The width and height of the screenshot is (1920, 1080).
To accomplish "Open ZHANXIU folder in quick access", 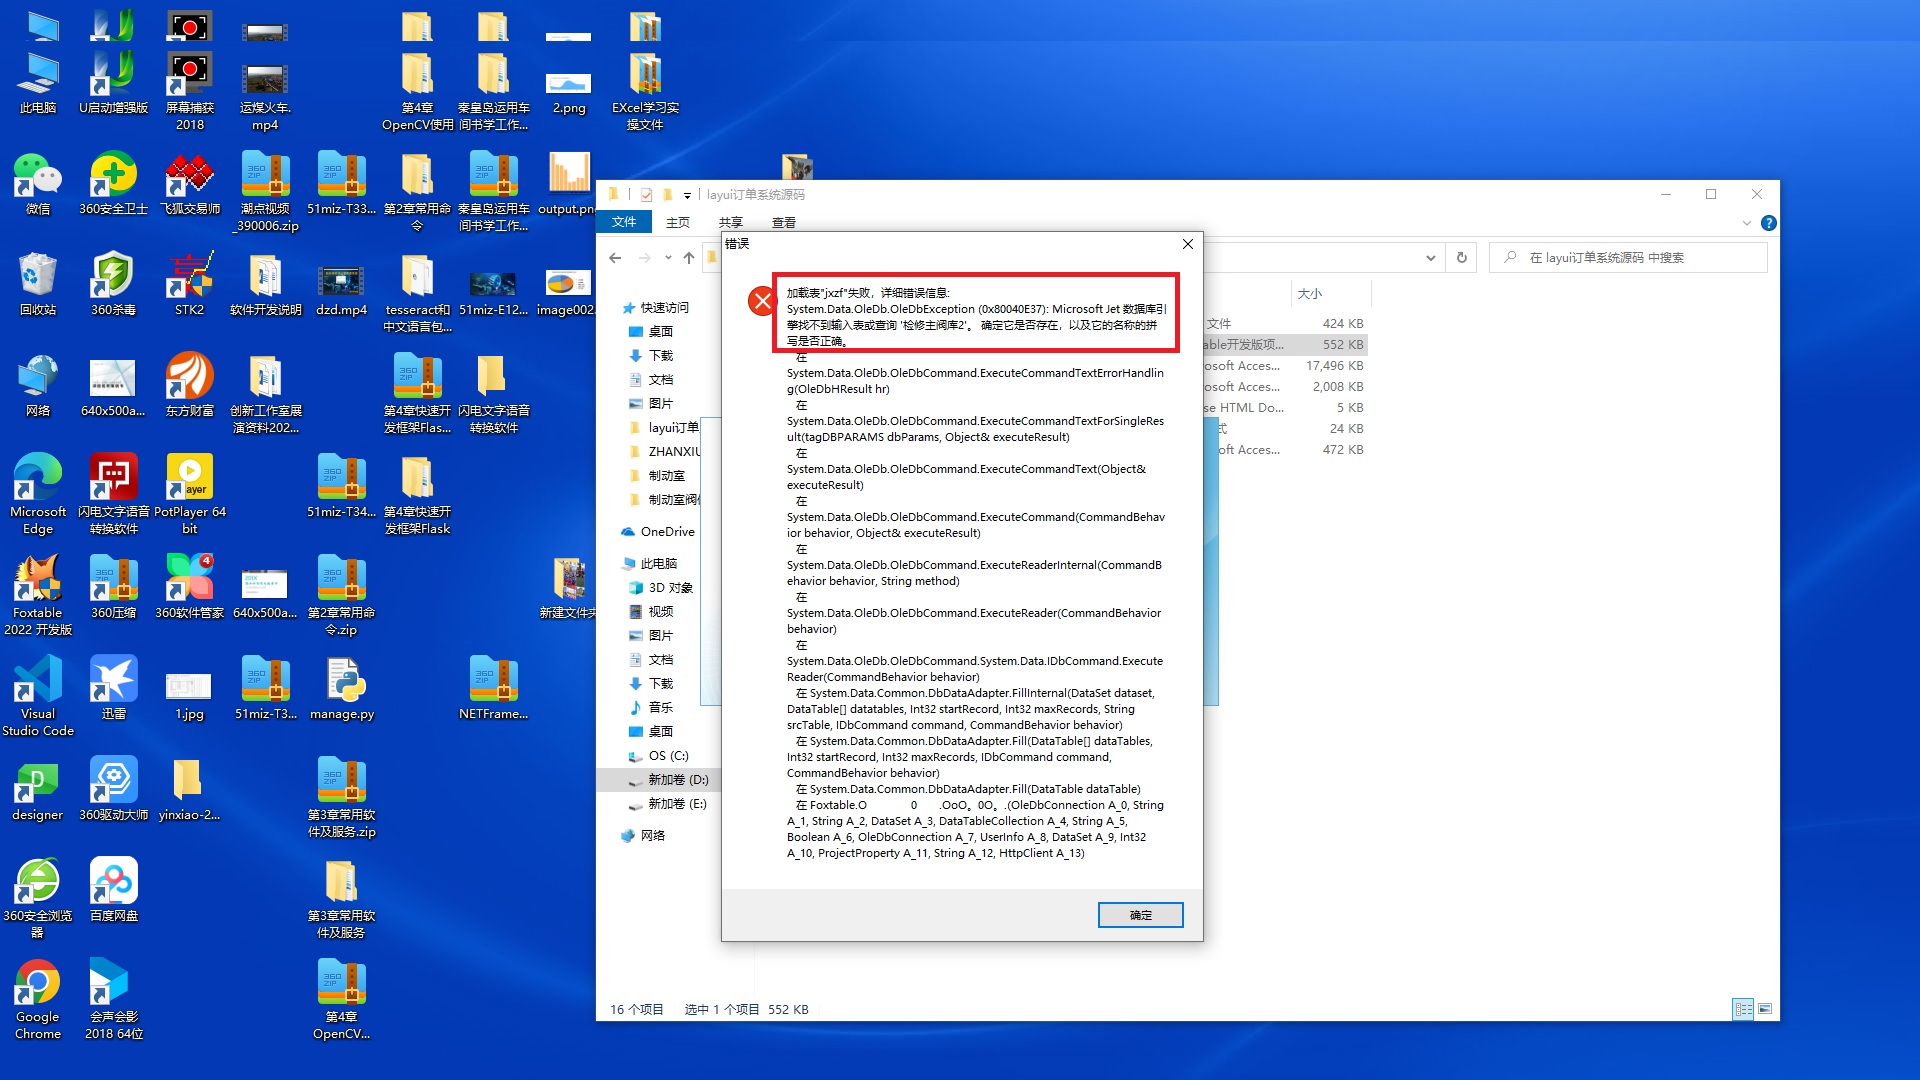I will click(664, 452).
